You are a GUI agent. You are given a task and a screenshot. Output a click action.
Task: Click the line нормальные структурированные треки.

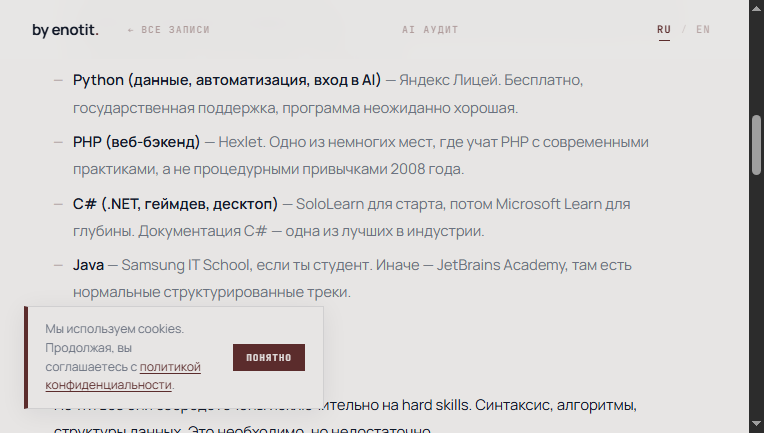212,292
